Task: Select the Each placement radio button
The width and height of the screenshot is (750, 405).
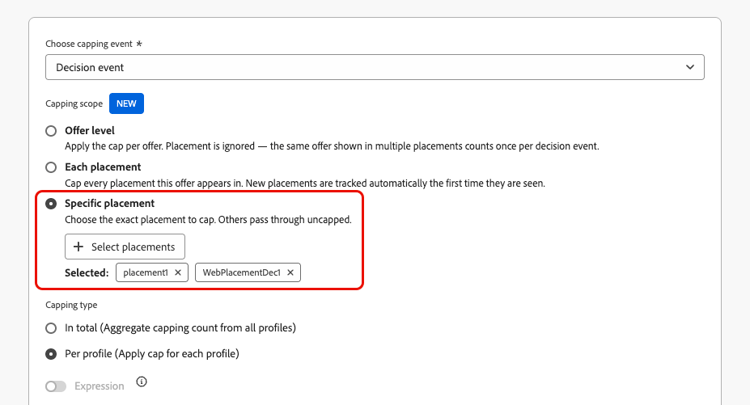Action: point(51,167)
